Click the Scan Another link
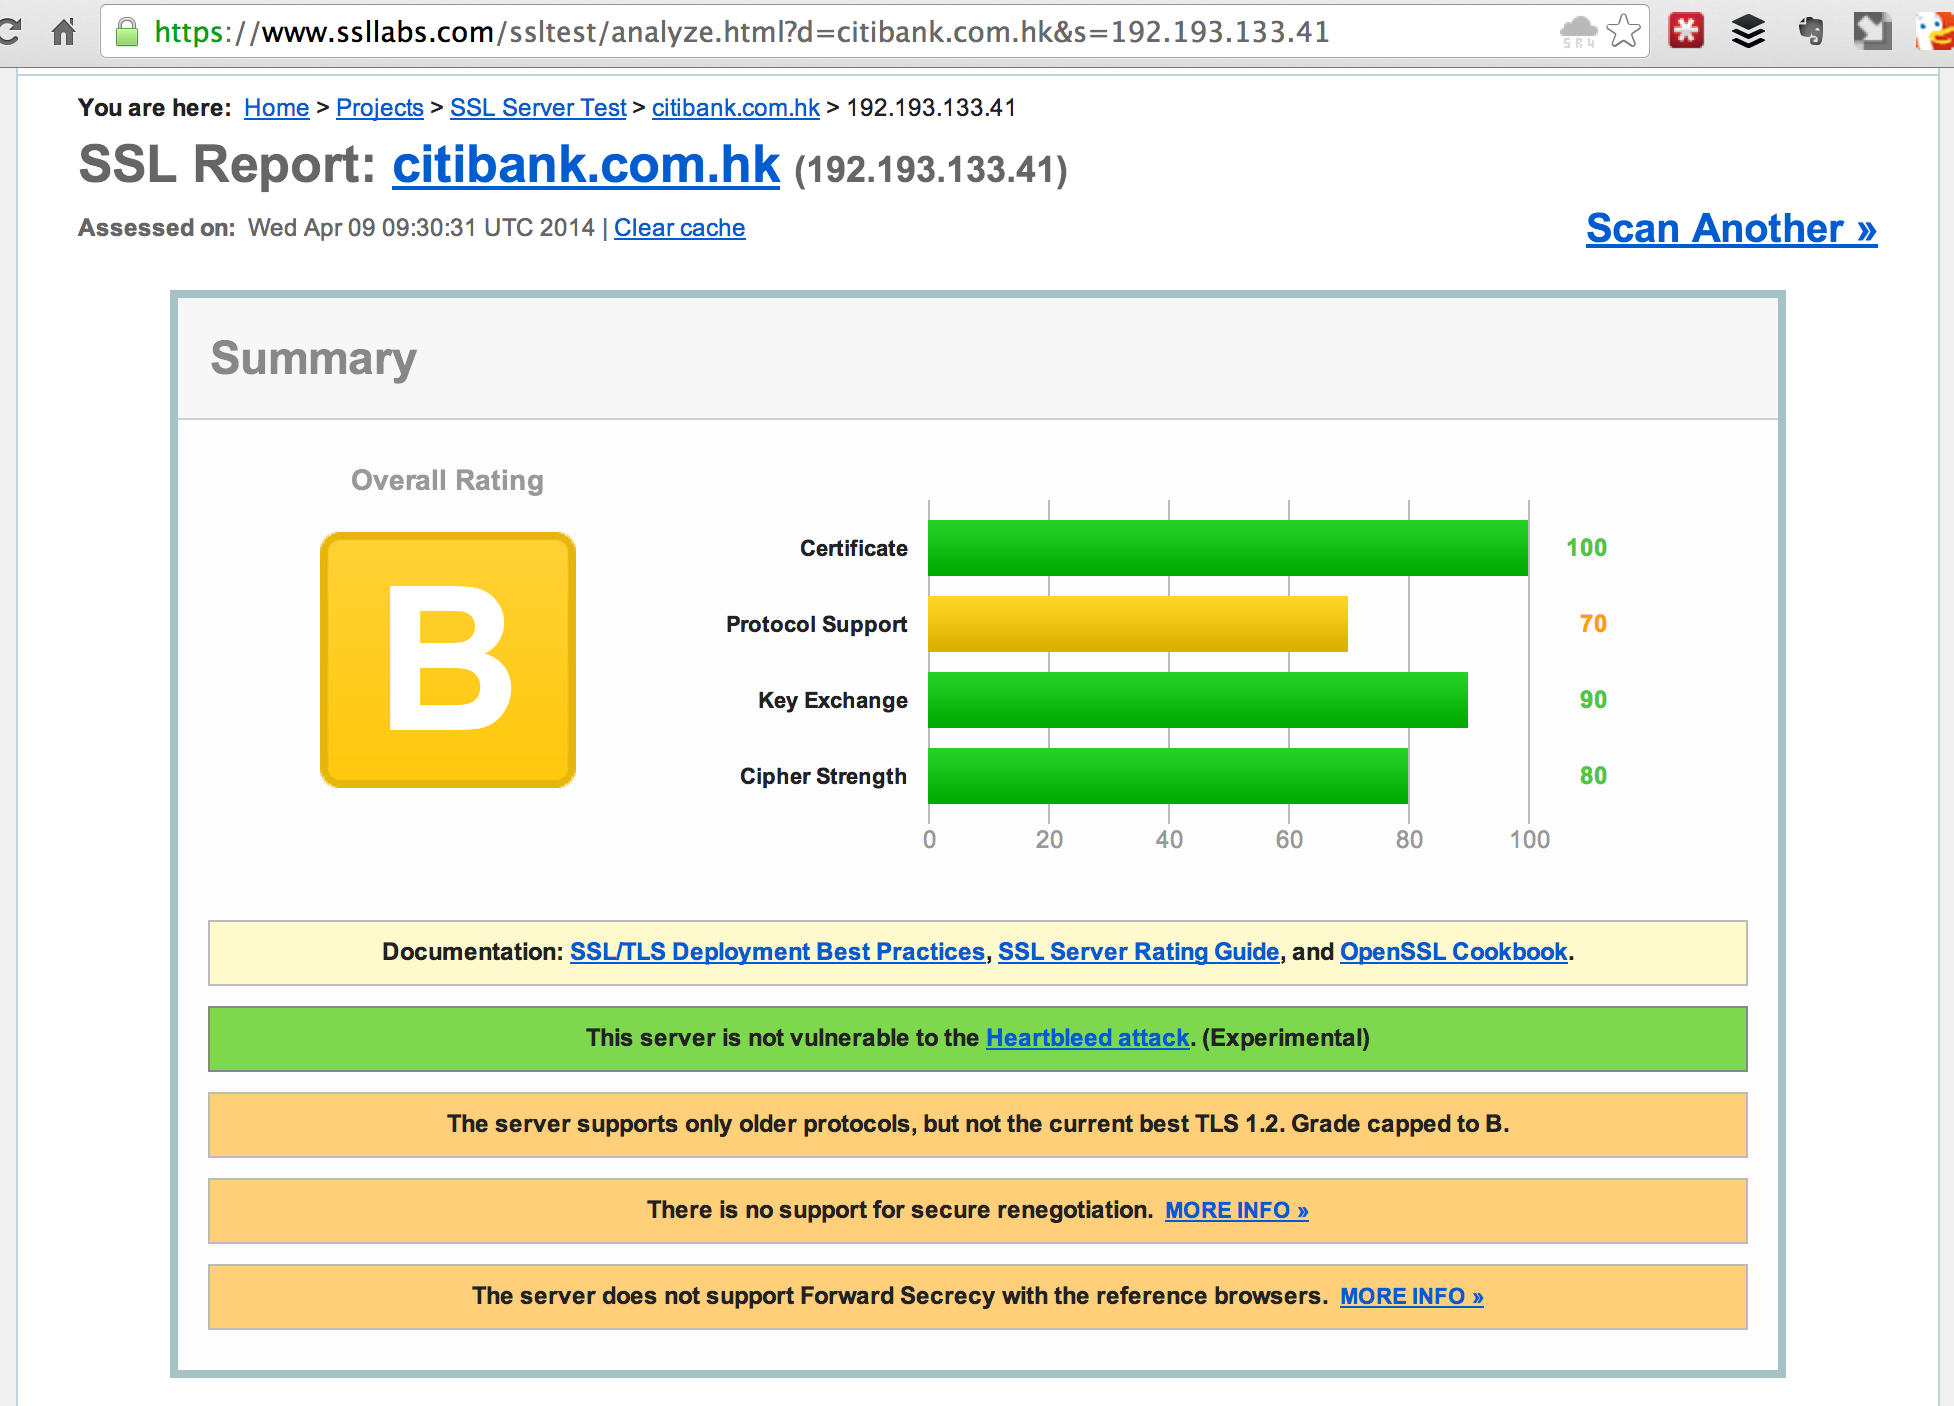This screenshot has height=1406, width=1954. tap(1730, 229)
